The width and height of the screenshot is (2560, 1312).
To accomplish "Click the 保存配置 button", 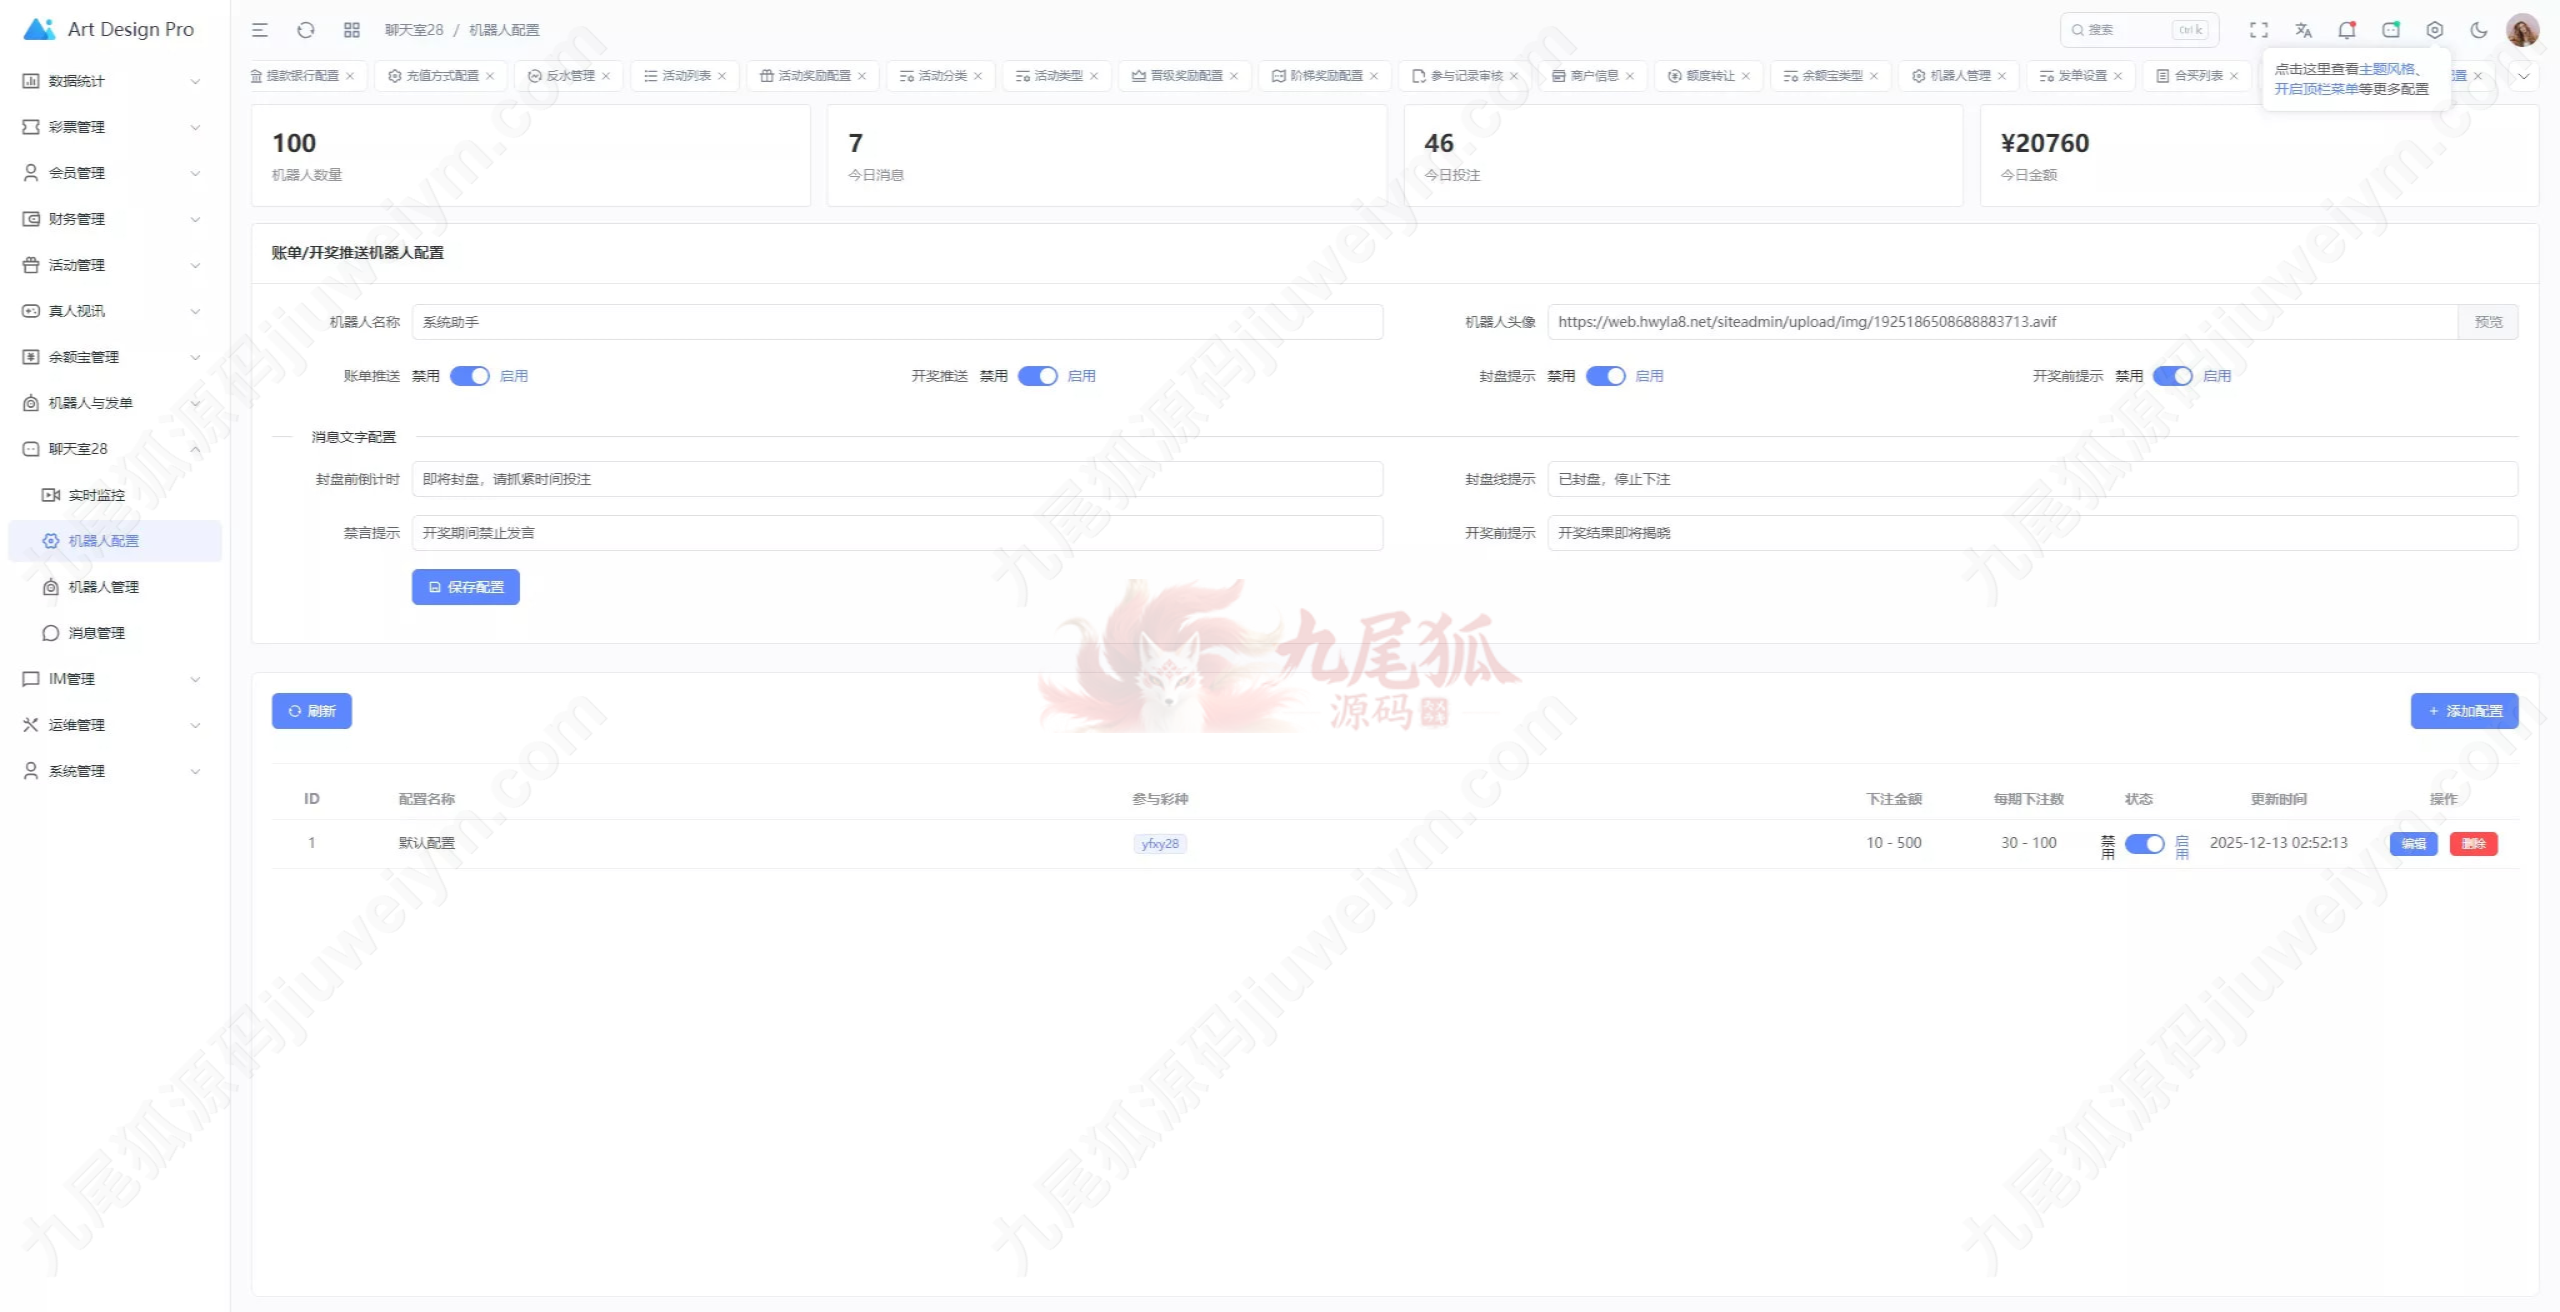I will tap(466, 587).
